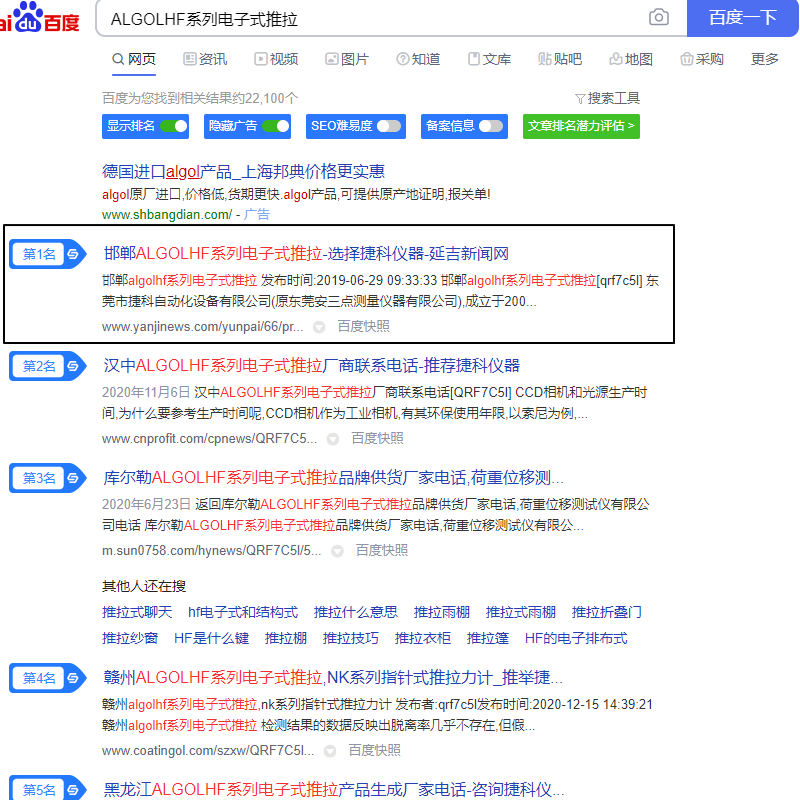Open 百度快照 for cnprofit result
Image resolution: width=800 pixels, height=800 pixels.
(x=378, y=438)
